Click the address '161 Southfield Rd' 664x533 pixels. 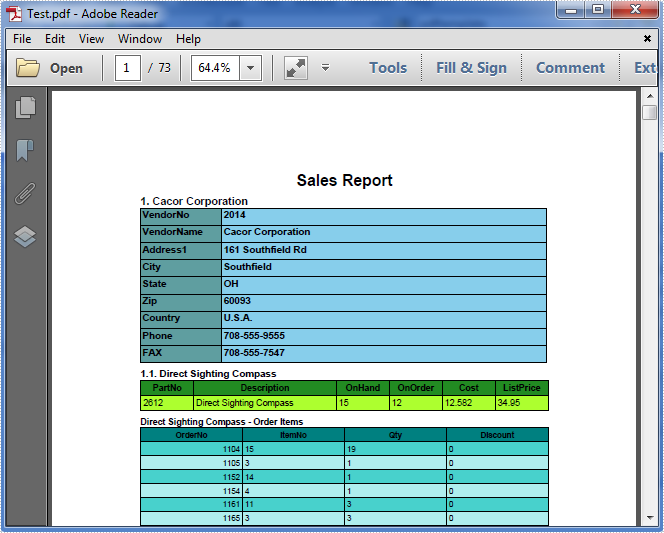point(265,249)
